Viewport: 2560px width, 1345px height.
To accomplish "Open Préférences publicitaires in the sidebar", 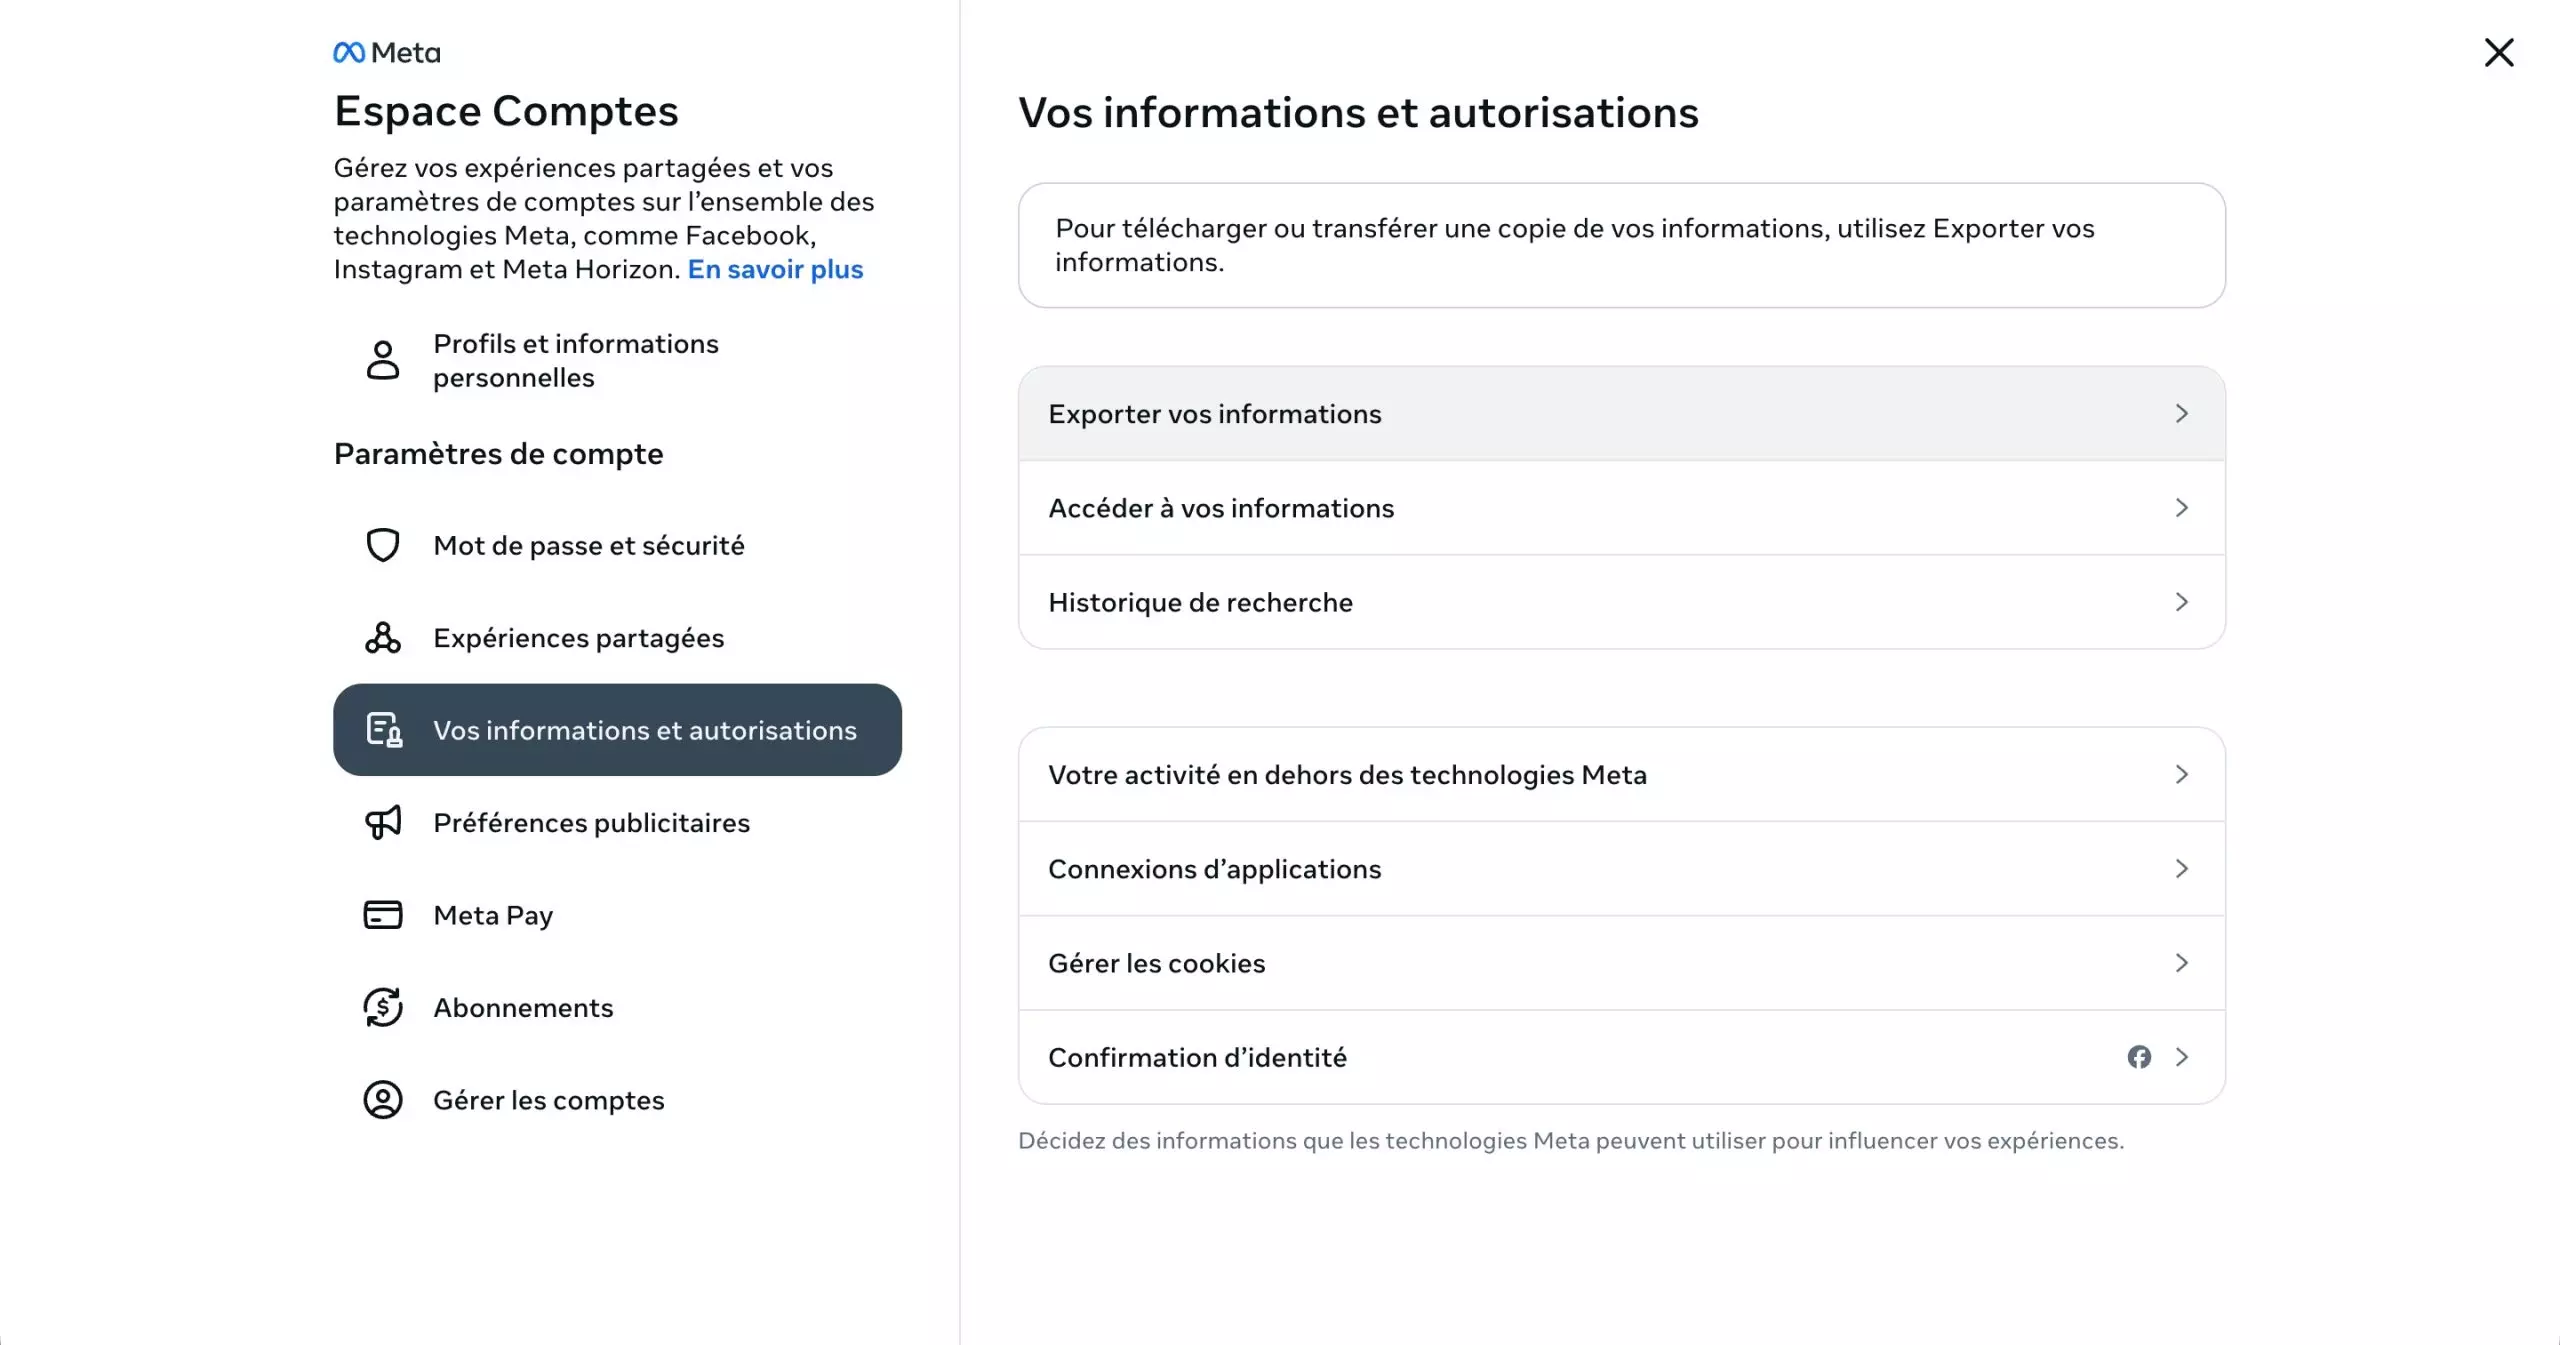I will click(x=591, y=823).
